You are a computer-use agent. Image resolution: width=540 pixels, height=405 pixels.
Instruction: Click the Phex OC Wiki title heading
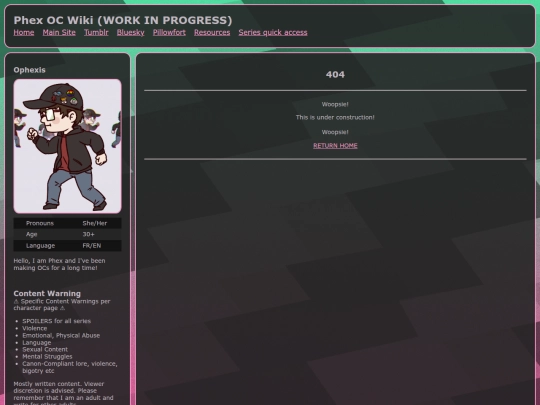[123, 20]
